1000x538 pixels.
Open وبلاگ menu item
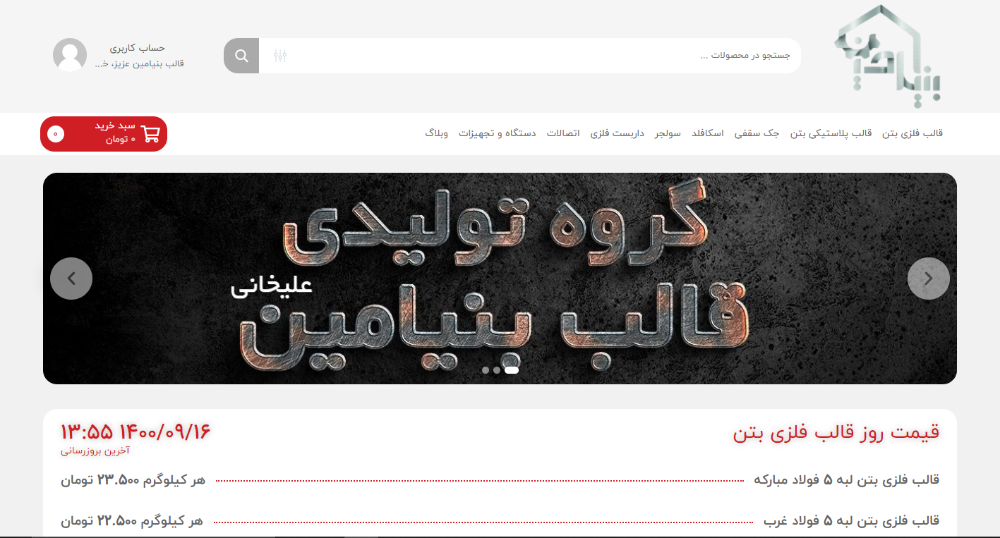(436, 133)
